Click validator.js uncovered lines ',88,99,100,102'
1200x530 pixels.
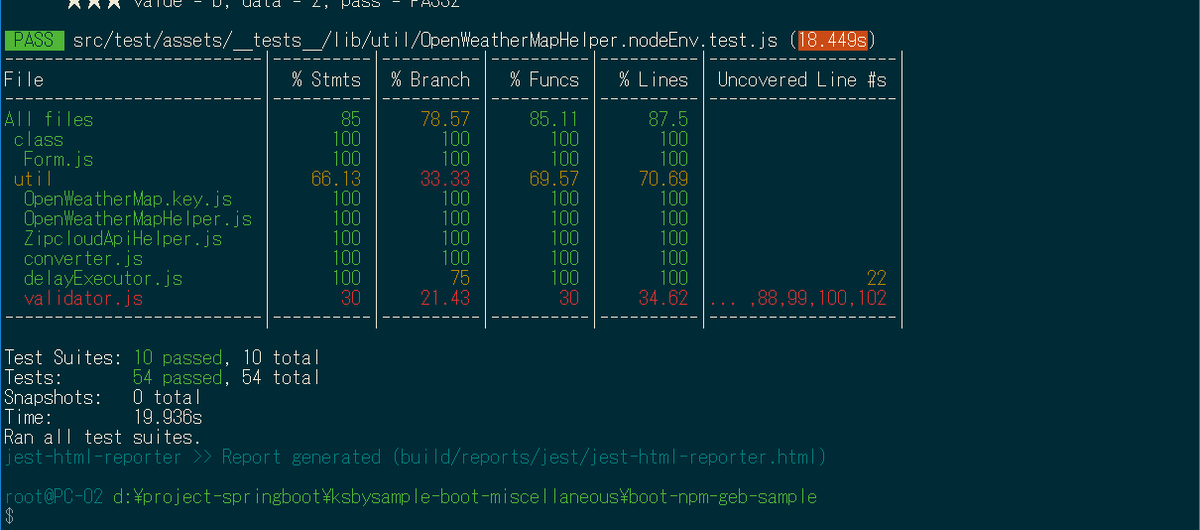tap(817, 299)
